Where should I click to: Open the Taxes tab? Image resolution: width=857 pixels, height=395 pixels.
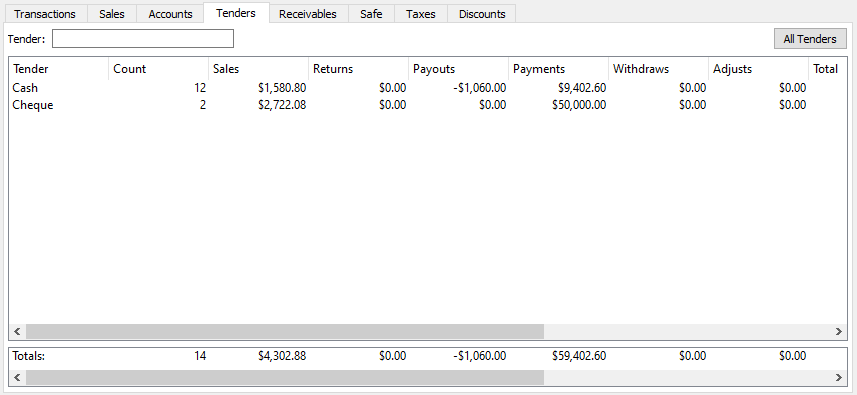click(420, 14)
